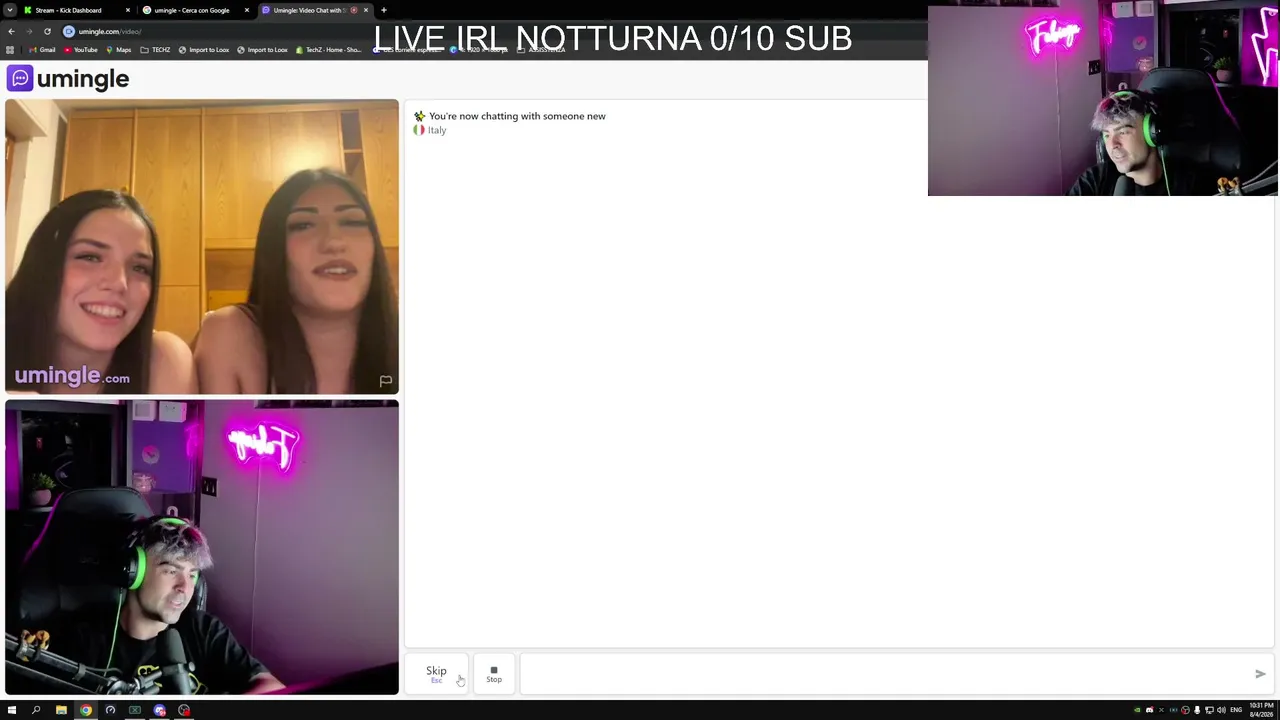The width and height of the screenshot is (1280, 720).
Task: Reload the Umingle page
Action: tap(47, 31)
